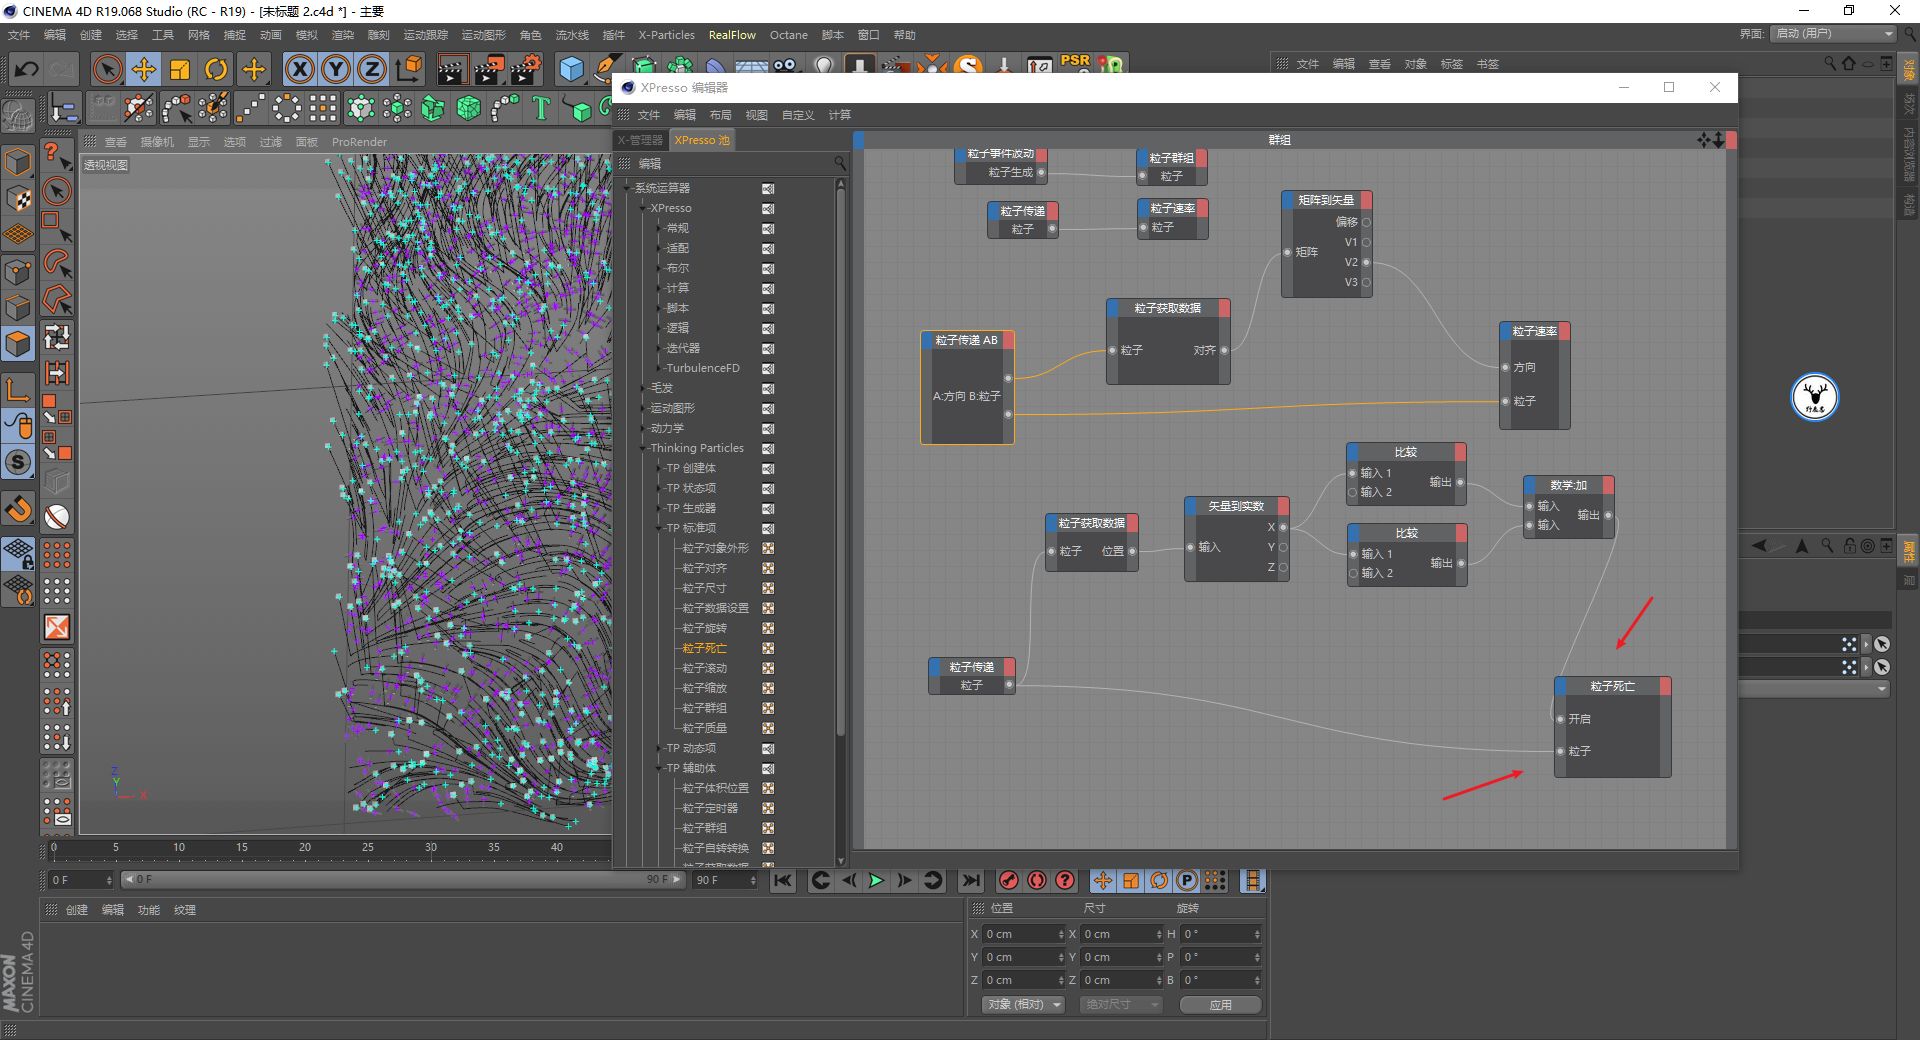Open the 对象(相对) coordinates dropdown
Viewport: 1920px width, 1040px height.
point(1021,1004)
